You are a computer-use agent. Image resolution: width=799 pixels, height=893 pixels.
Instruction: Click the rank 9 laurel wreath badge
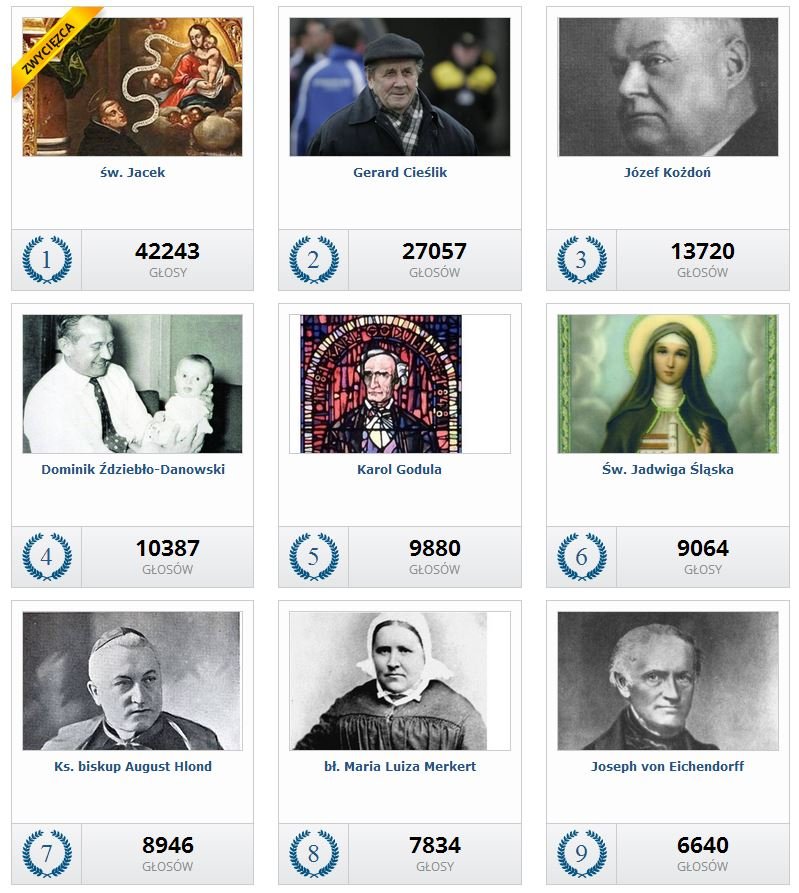(581, 853)
